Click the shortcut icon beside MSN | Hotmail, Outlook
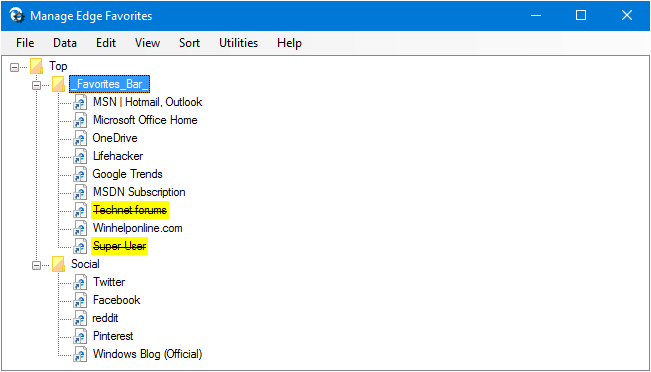The height and width of the screenshot is (372, 651). point(80,103)
